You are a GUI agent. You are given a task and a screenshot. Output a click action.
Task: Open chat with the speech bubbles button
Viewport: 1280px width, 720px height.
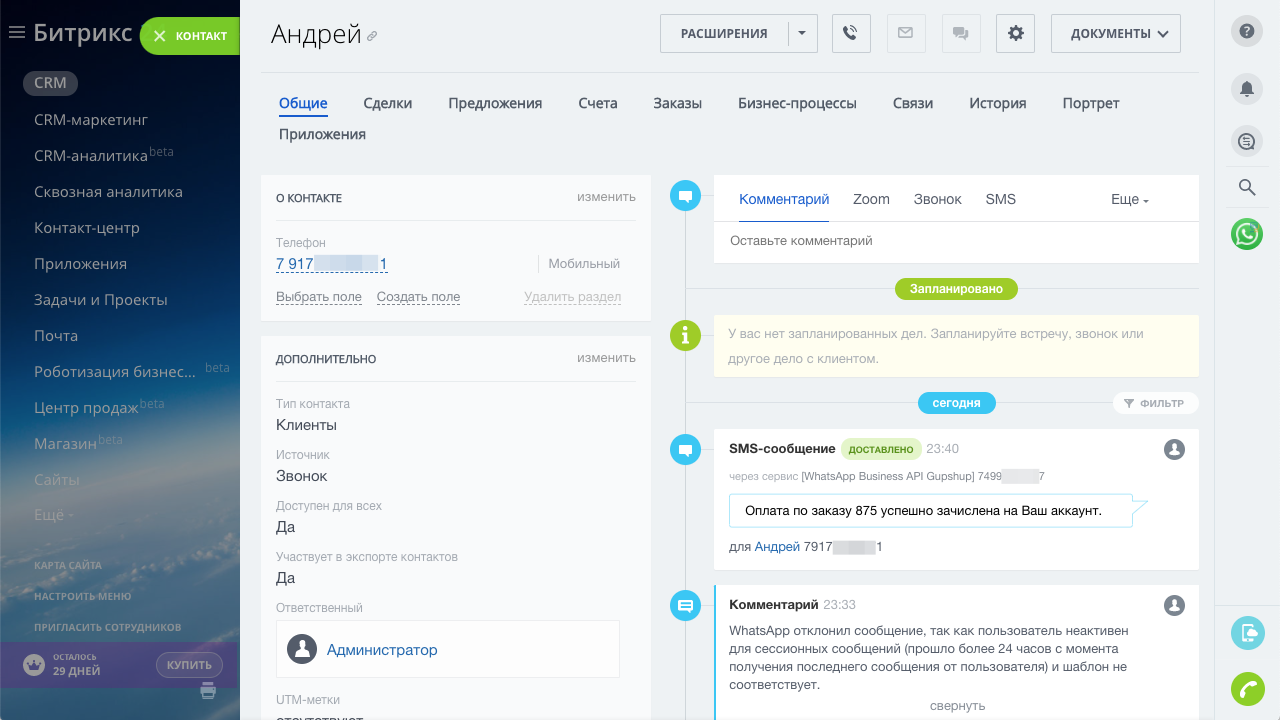click(x=961, y=33)
